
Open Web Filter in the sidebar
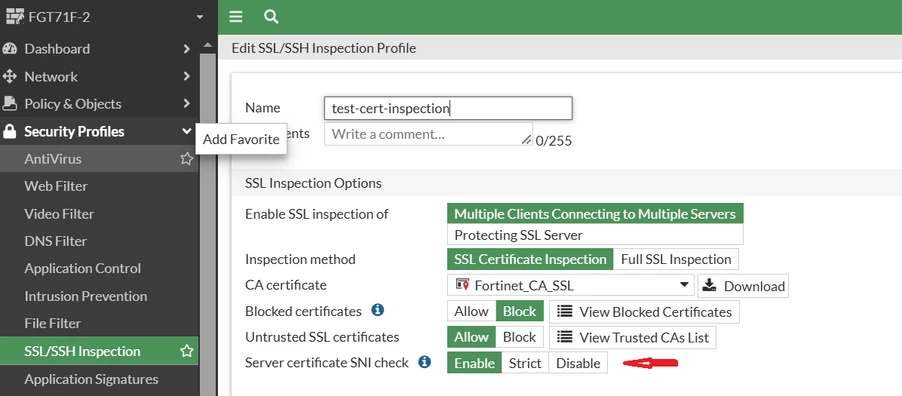(x=99, y=186)
